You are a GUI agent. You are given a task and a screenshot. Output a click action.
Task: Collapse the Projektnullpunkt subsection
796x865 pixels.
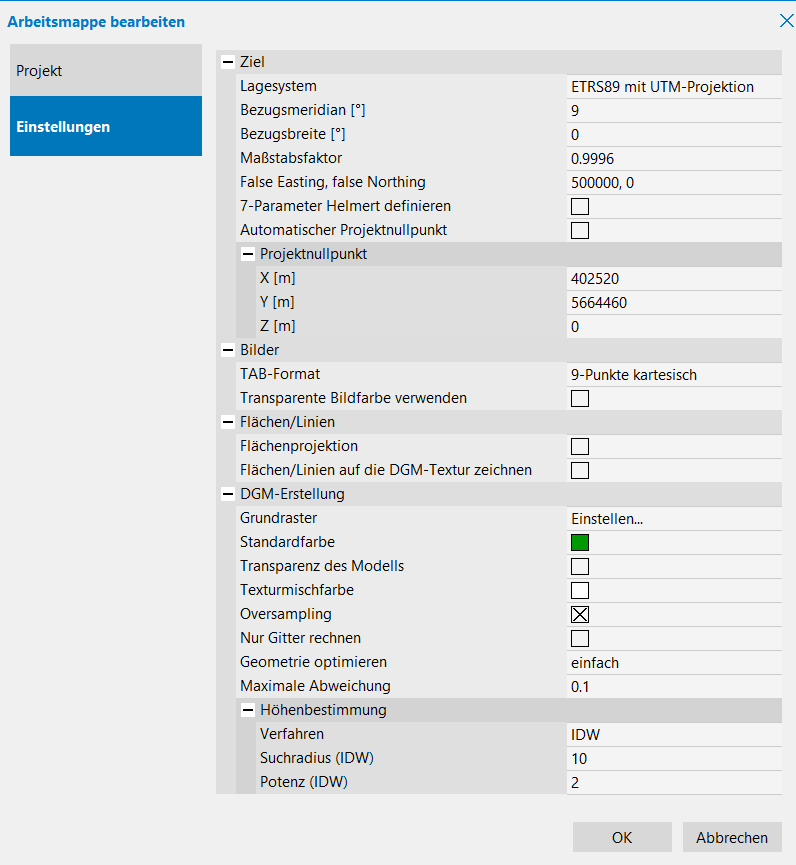248,254
